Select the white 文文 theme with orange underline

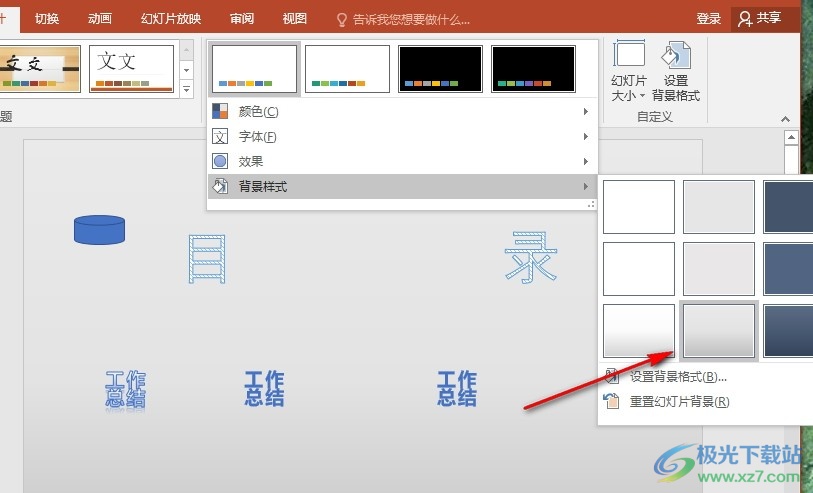click(x=132, y=68)
